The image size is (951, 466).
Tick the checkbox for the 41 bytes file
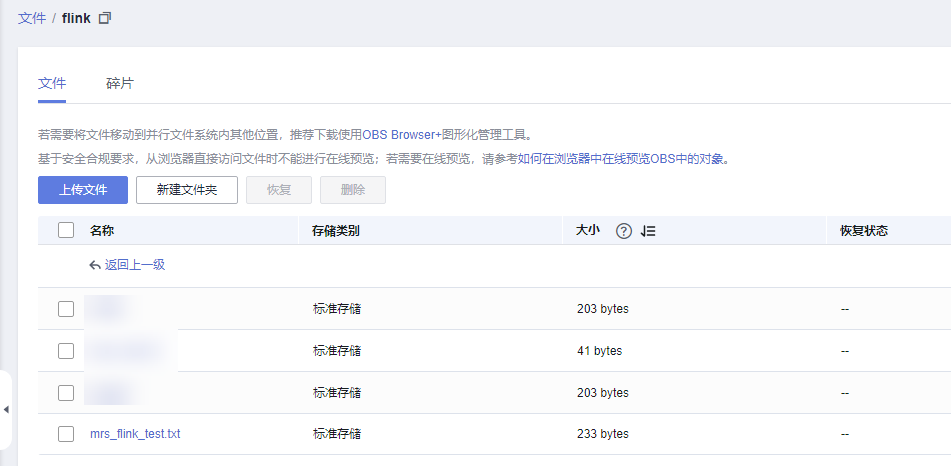[x=66, y=351]
